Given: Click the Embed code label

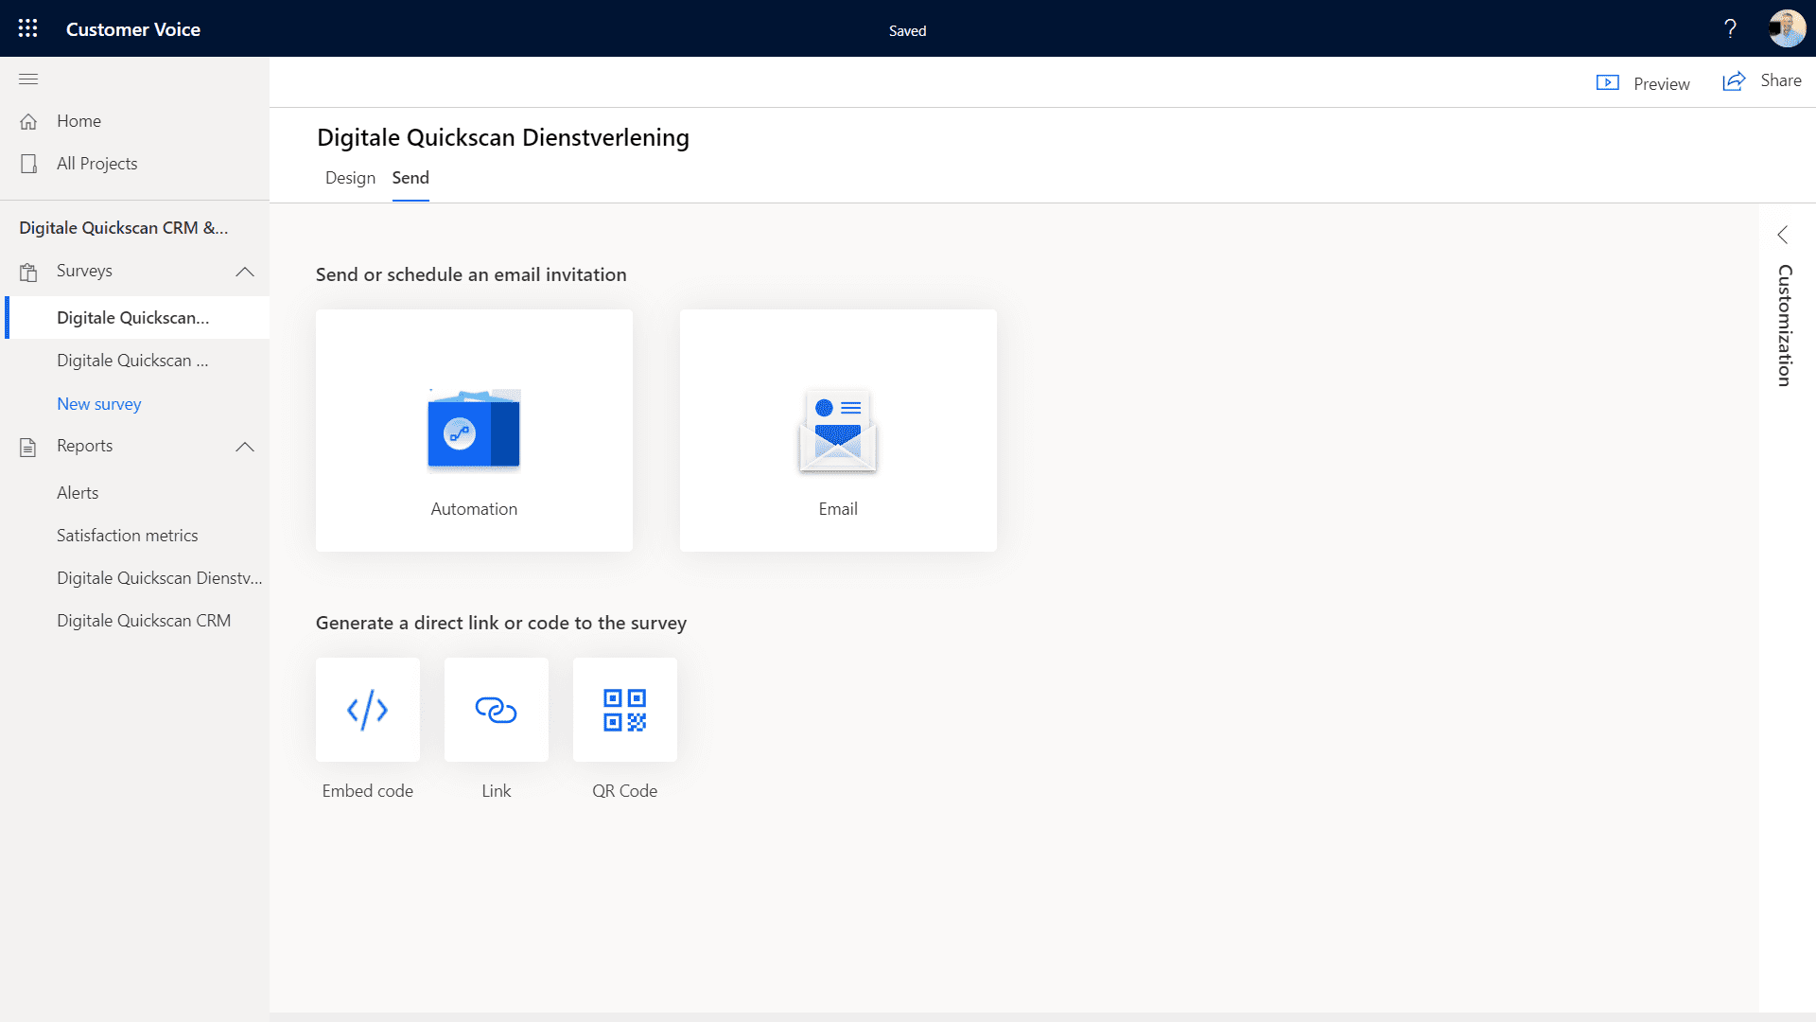Looking at the screenshot, I should (x=368, y=791).
